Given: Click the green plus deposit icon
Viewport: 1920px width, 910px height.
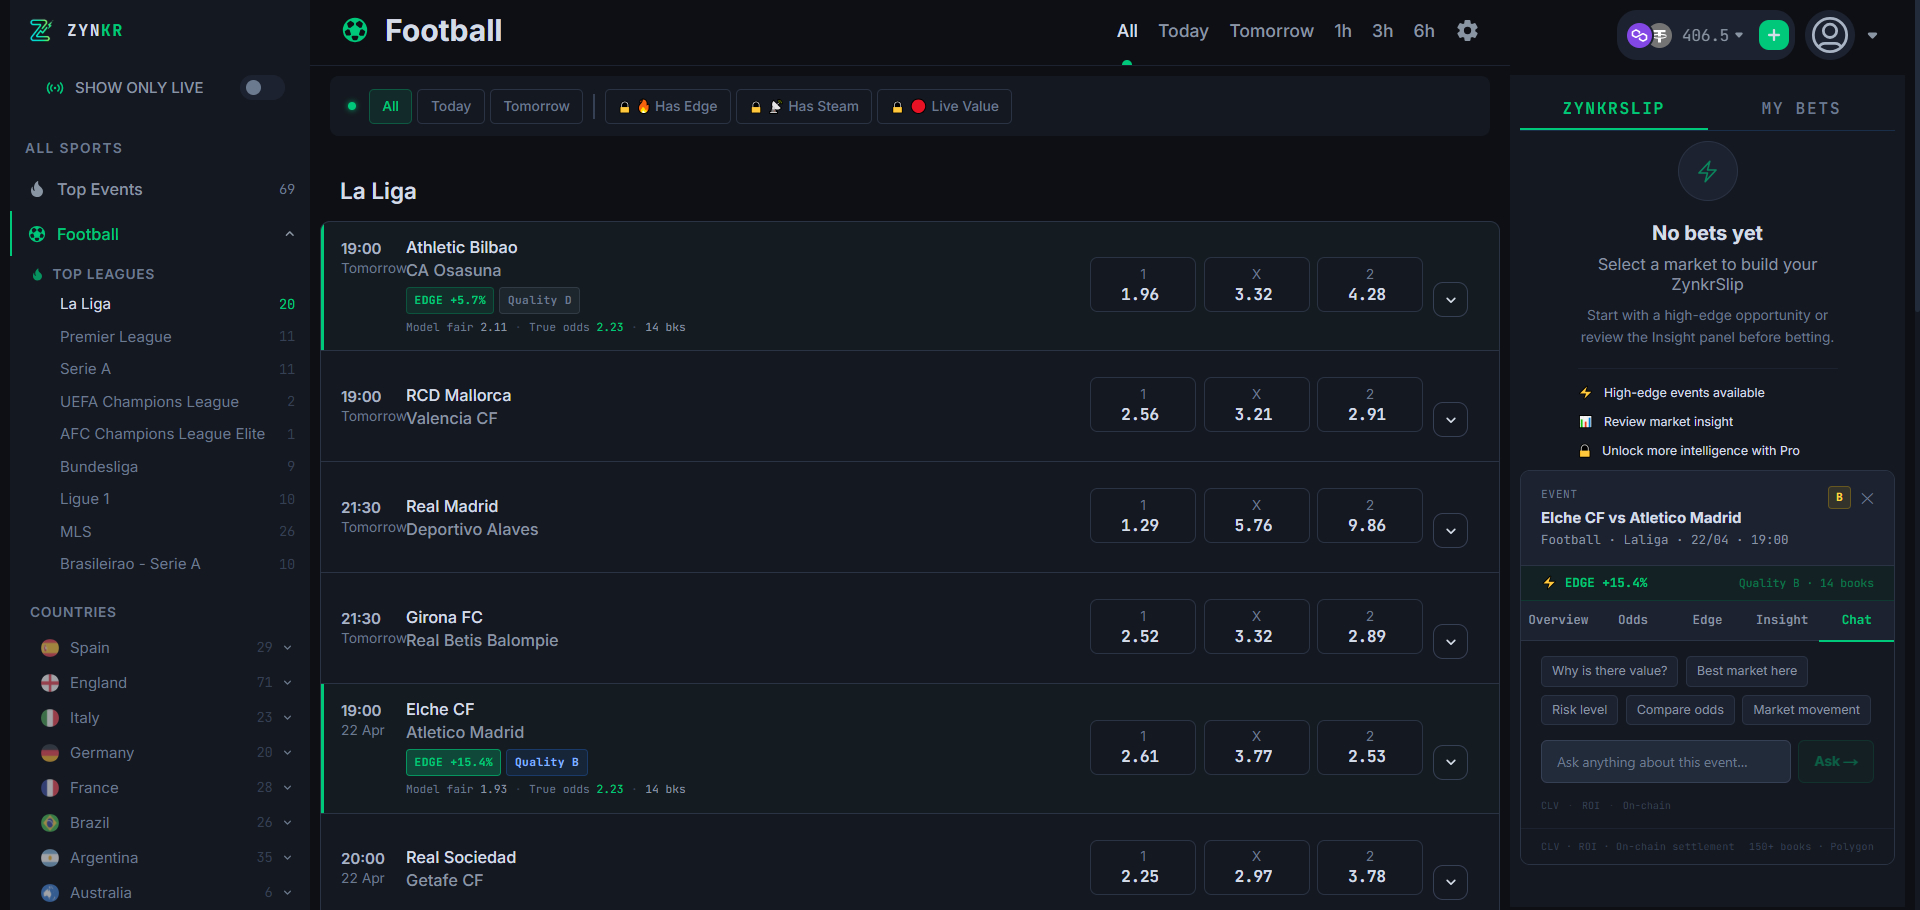Looking at the screenshot, I should click(1774, 34).
